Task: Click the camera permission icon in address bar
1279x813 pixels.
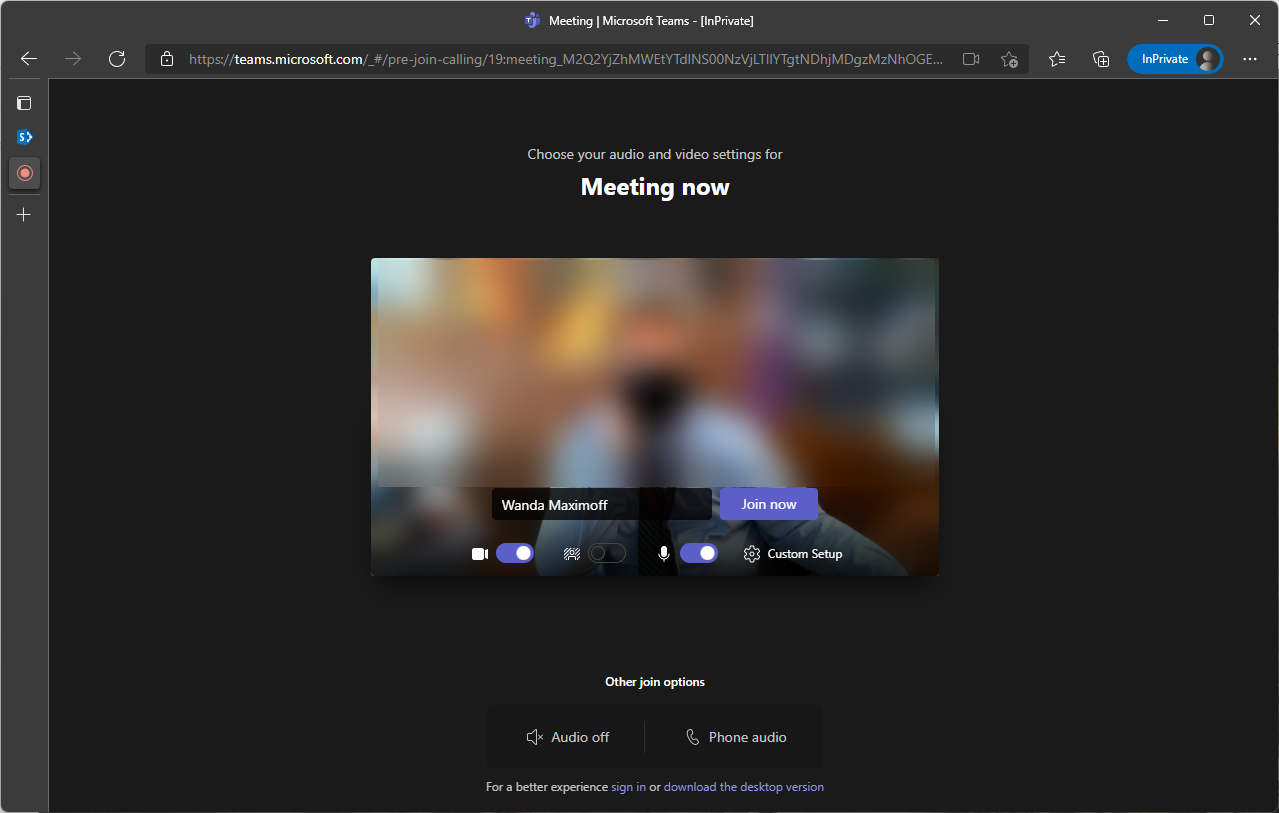Action: tap(971, 59)
